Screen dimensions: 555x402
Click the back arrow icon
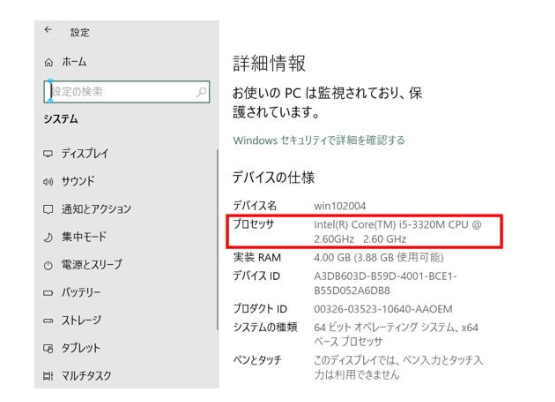[48, 30]
